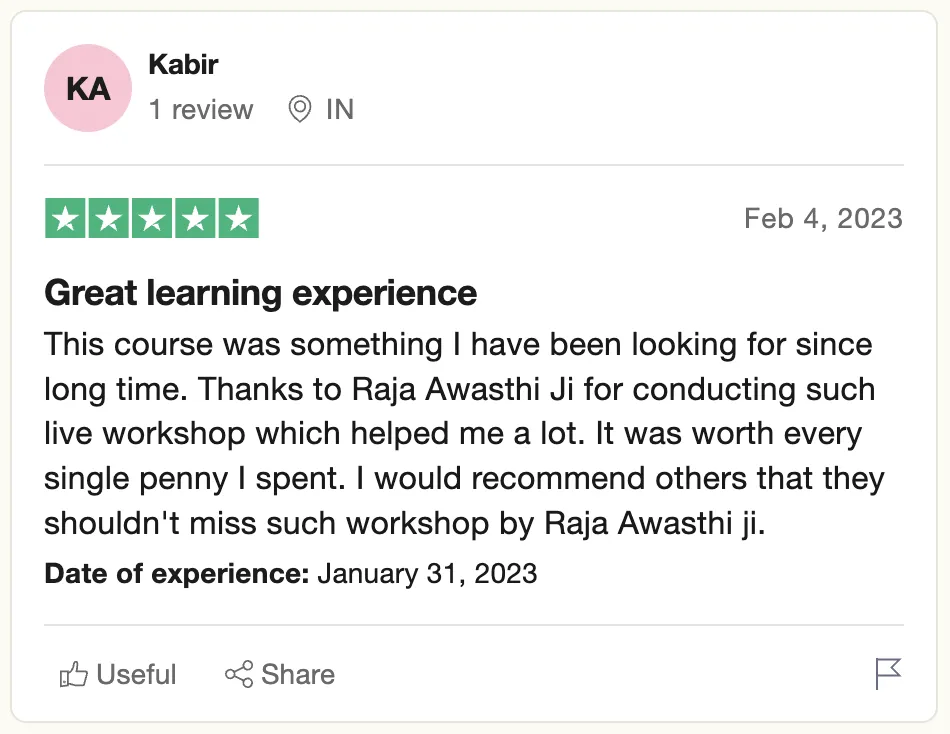
Task: Open the pink KA avatar
Action: click(x=88, y=88)
